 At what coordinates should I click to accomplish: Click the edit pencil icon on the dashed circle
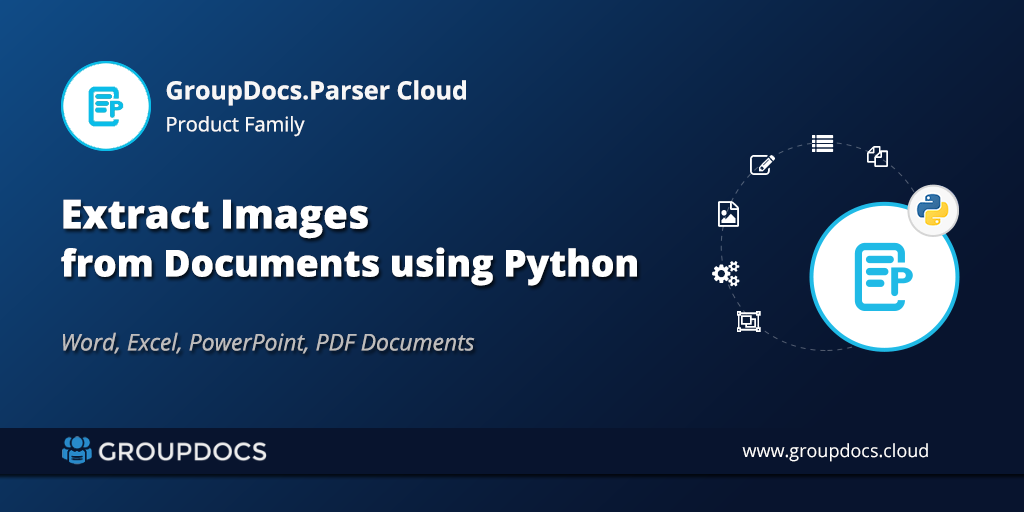[x=762, y=165]
